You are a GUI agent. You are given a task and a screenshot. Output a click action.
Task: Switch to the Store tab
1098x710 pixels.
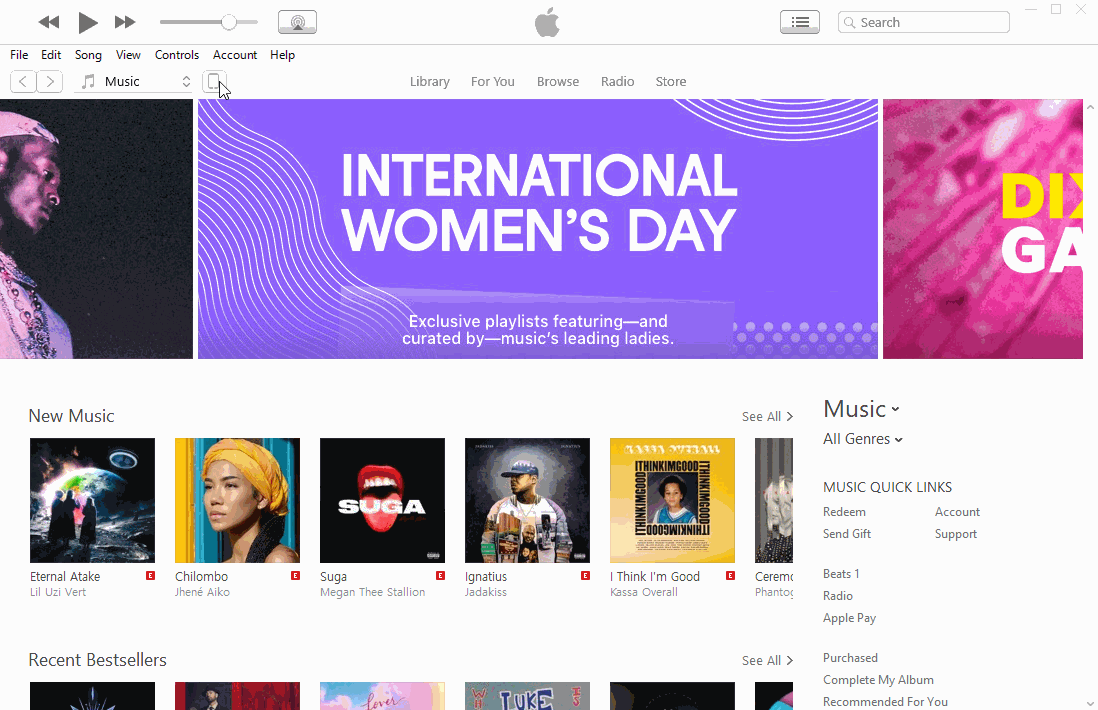pos(670,81)
